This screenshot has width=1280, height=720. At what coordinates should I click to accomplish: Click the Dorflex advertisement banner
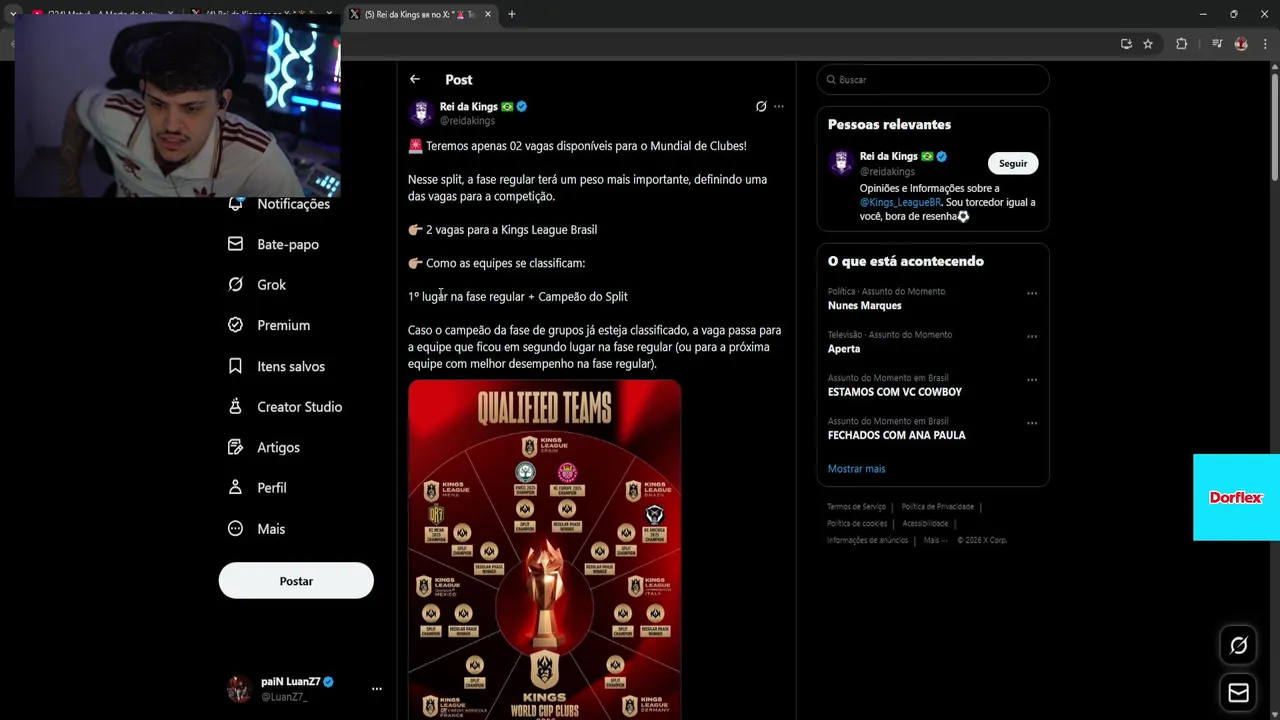tap(1236, 497)
